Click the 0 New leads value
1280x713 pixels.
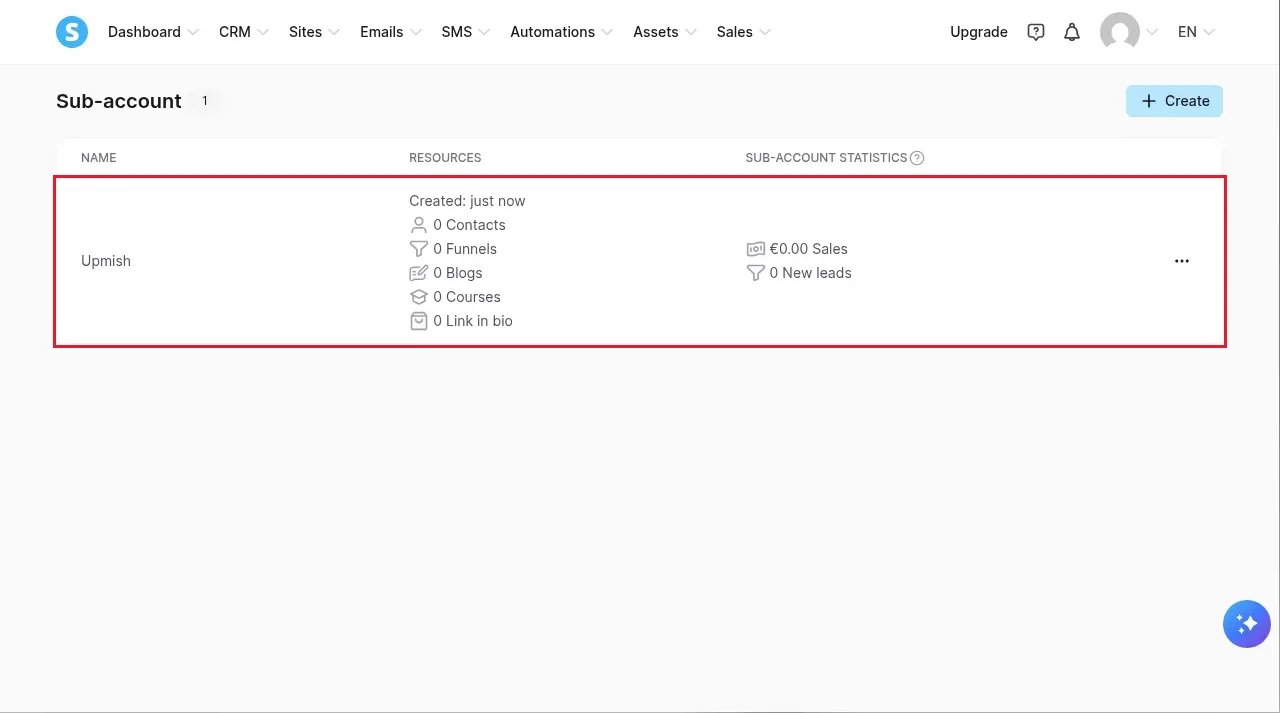click(x=811, y=273)
